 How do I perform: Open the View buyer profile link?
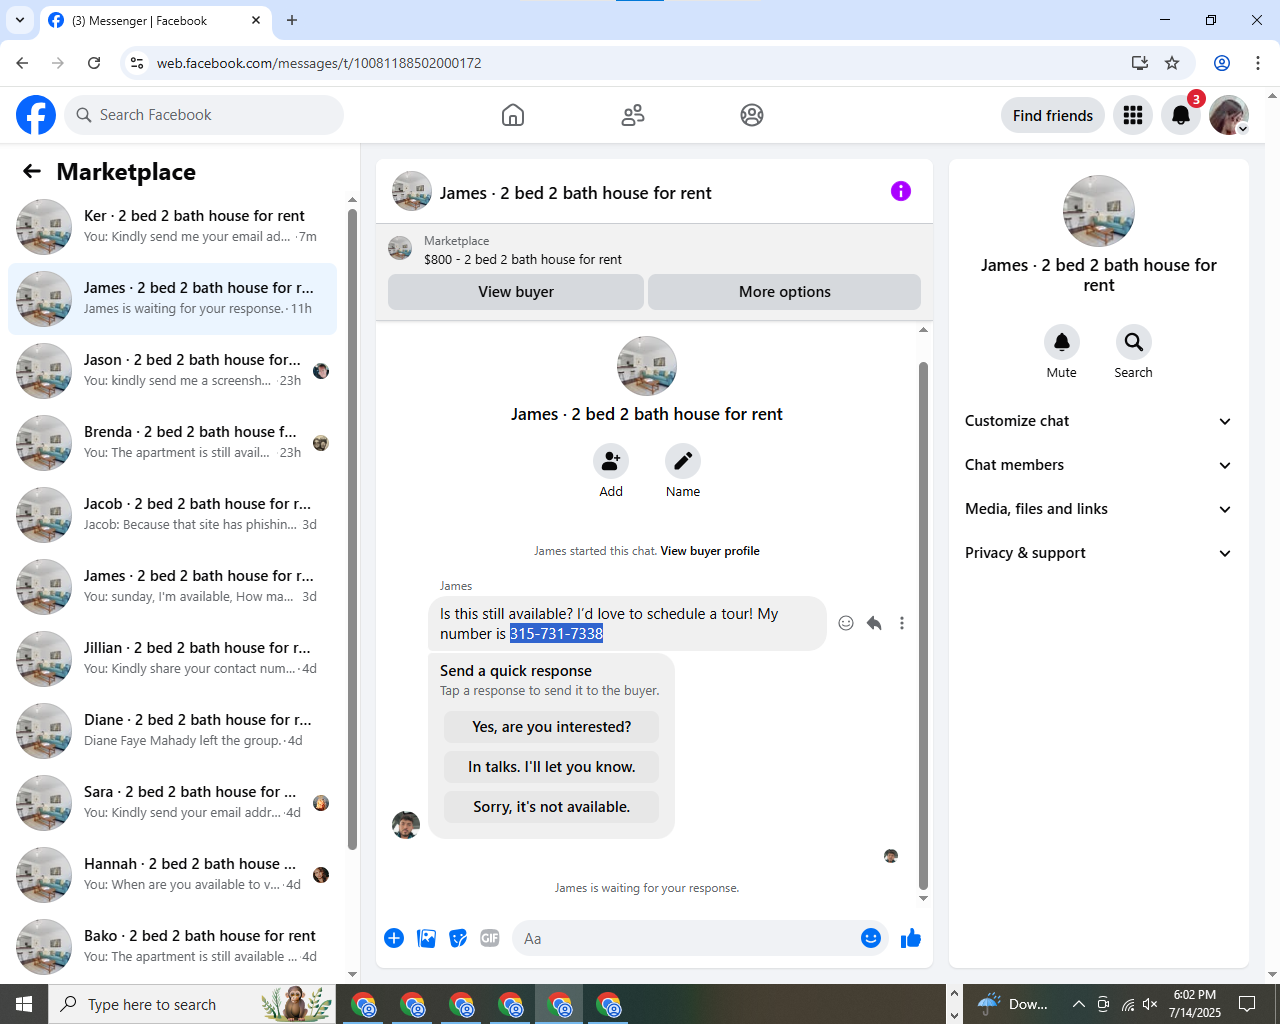click(710, 551)
